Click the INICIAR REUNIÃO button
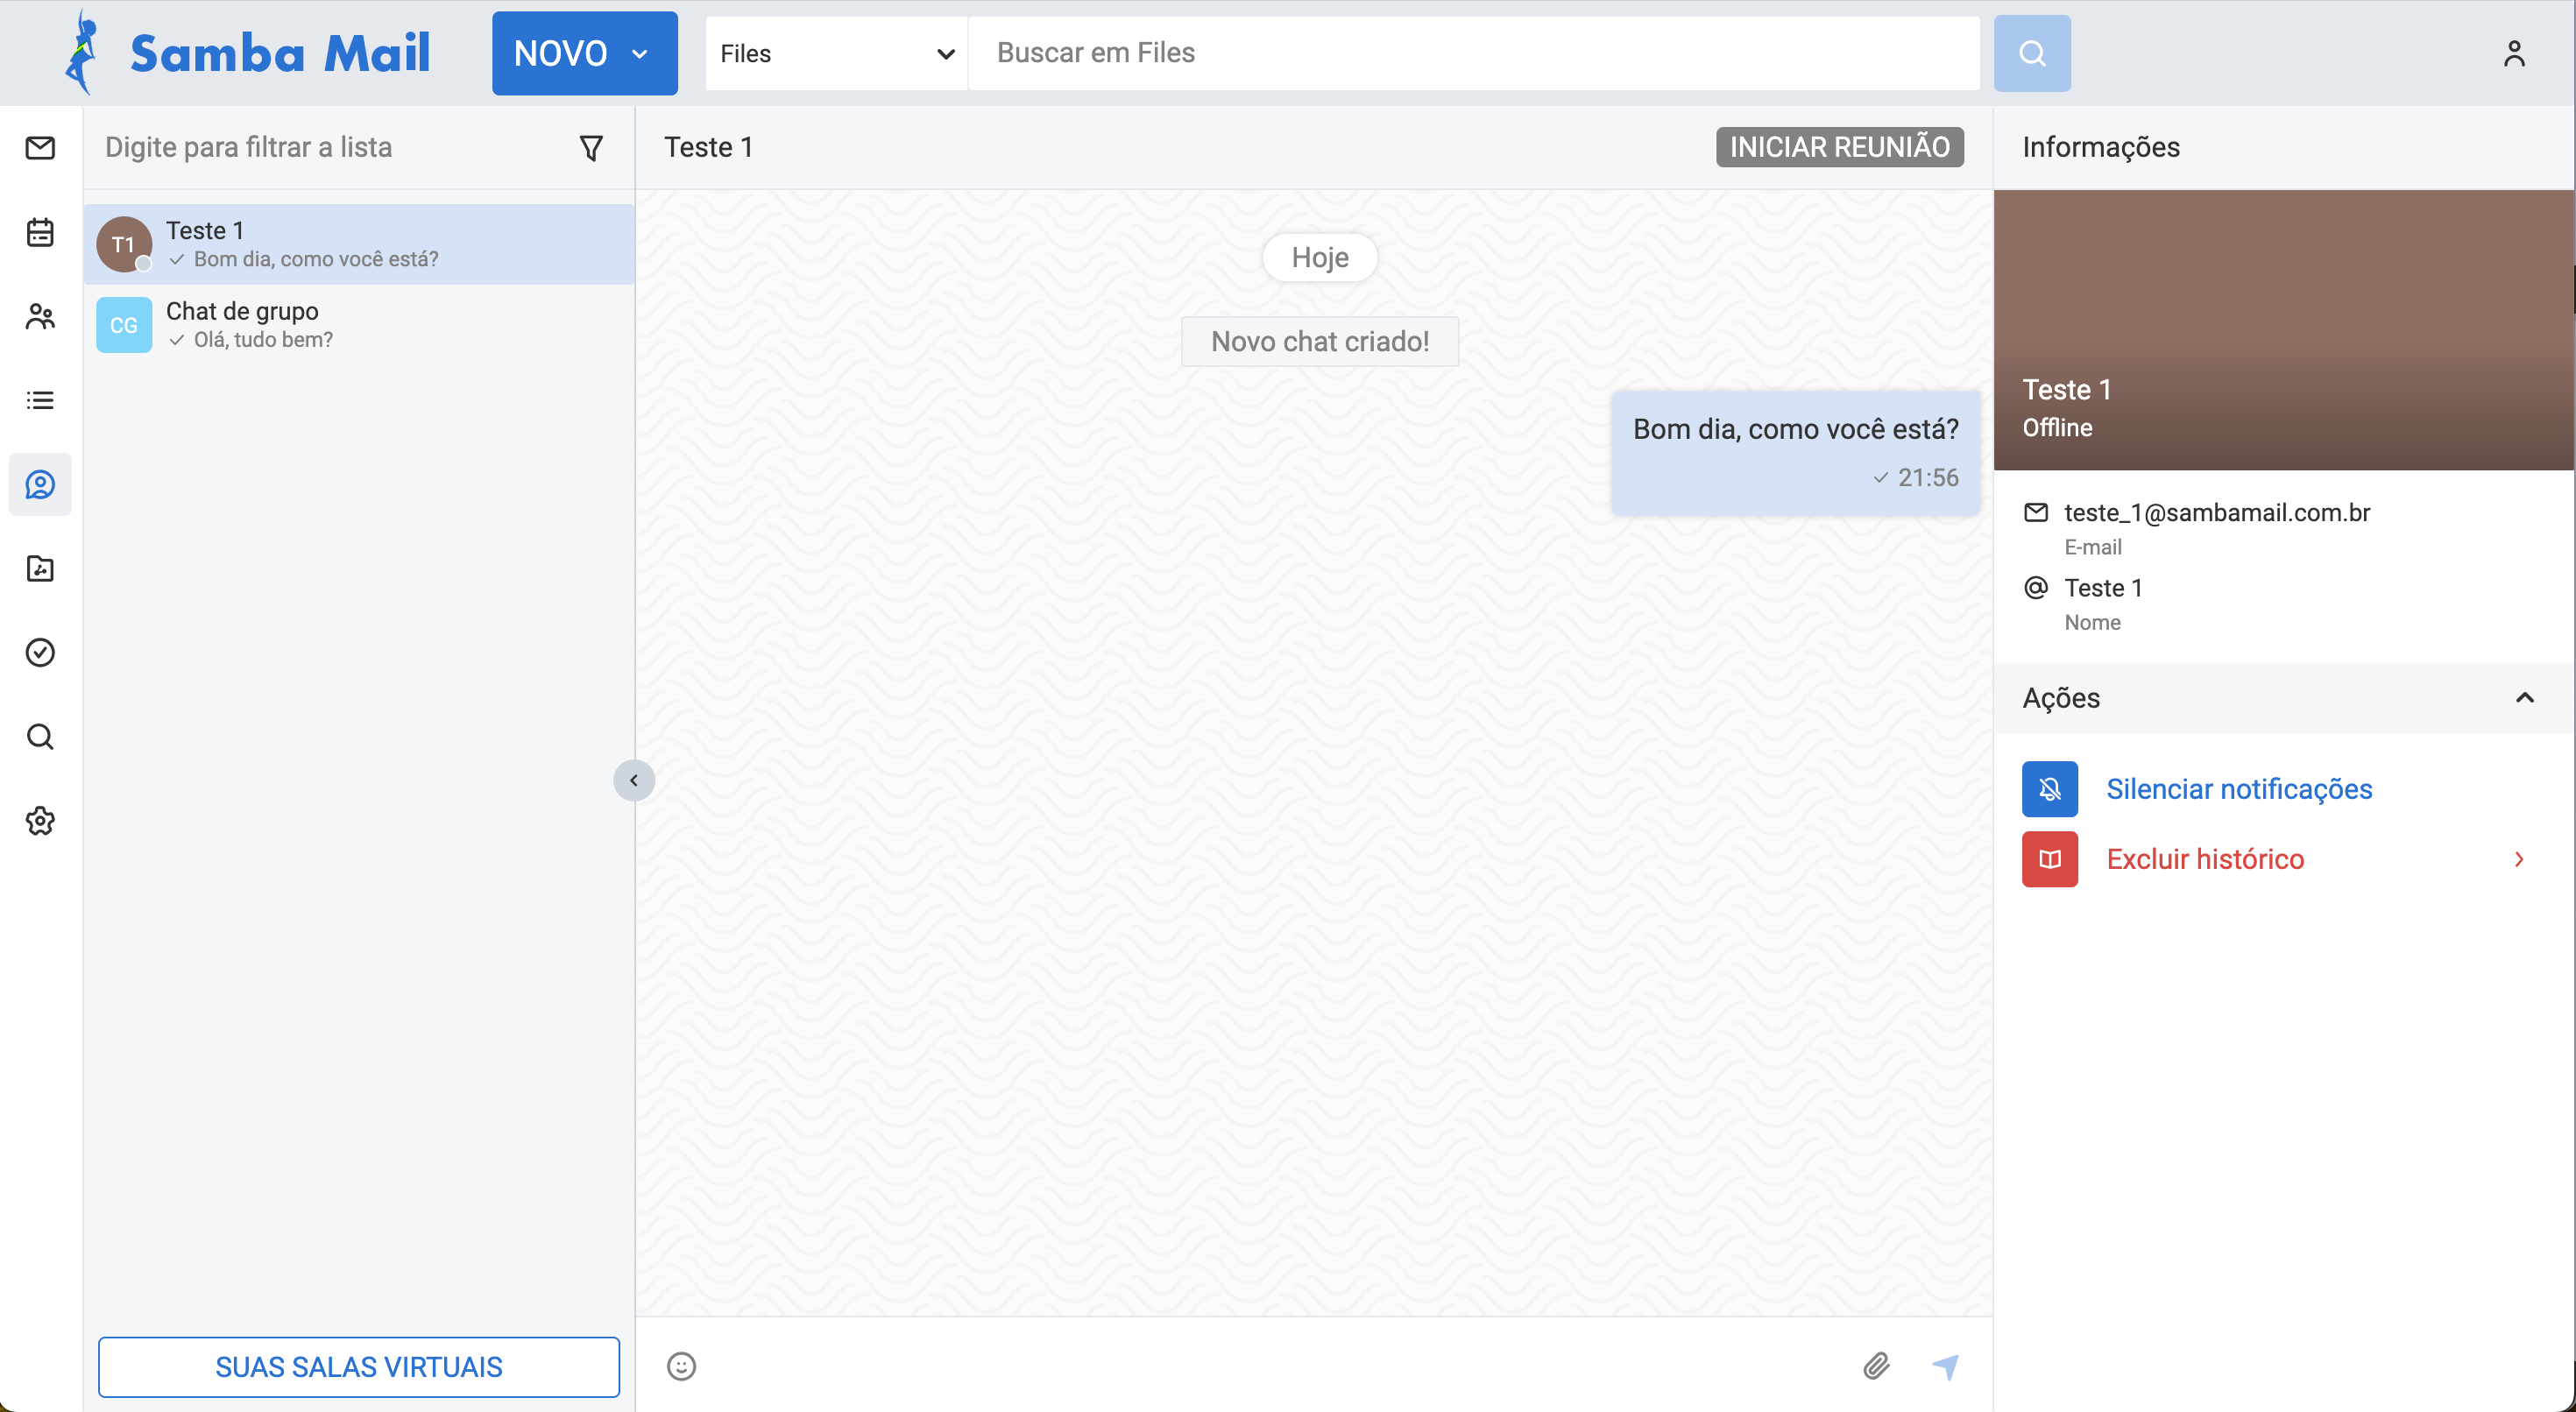2576x1412 pixels. (x=1839, y=147)
